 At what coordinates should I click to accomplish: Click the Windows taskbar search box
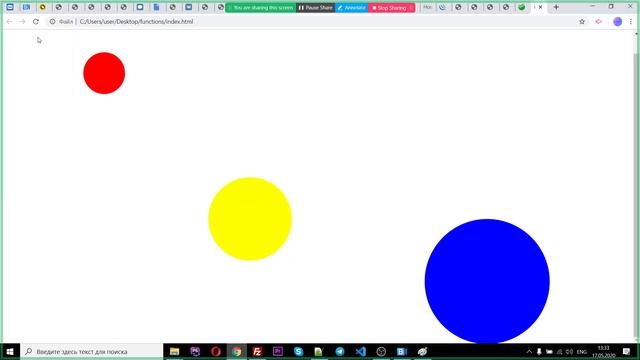pyautogui.click(x=92, y=351)
